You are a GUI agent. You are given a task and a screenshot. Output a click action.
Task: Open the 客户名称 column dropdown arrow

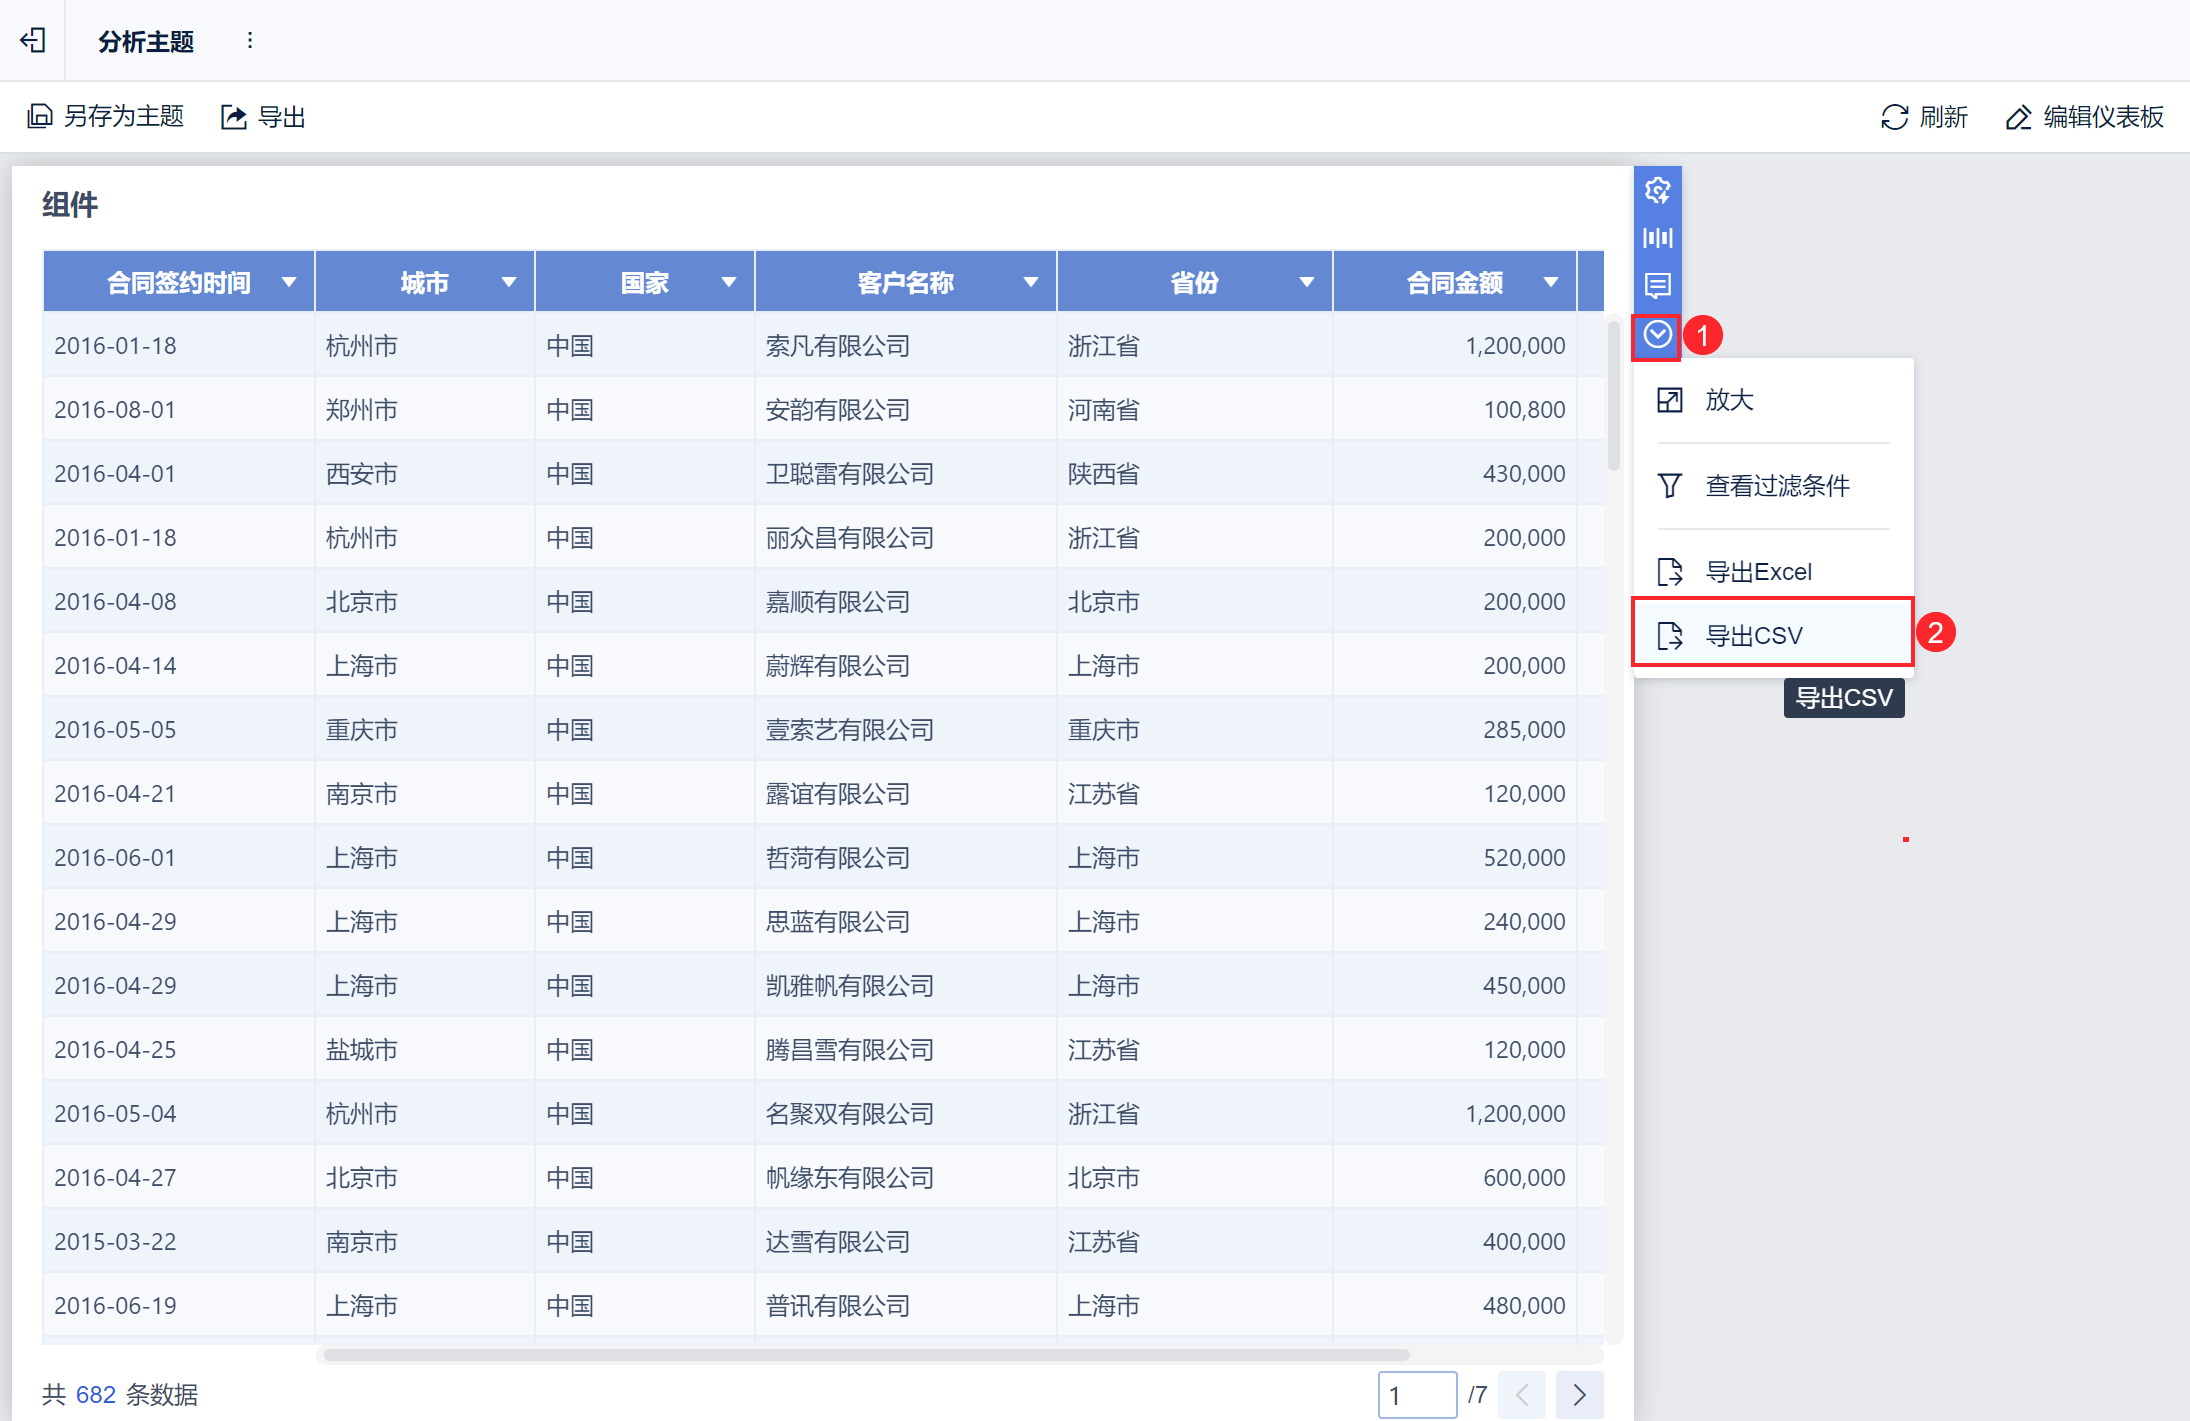[1031, 282]
